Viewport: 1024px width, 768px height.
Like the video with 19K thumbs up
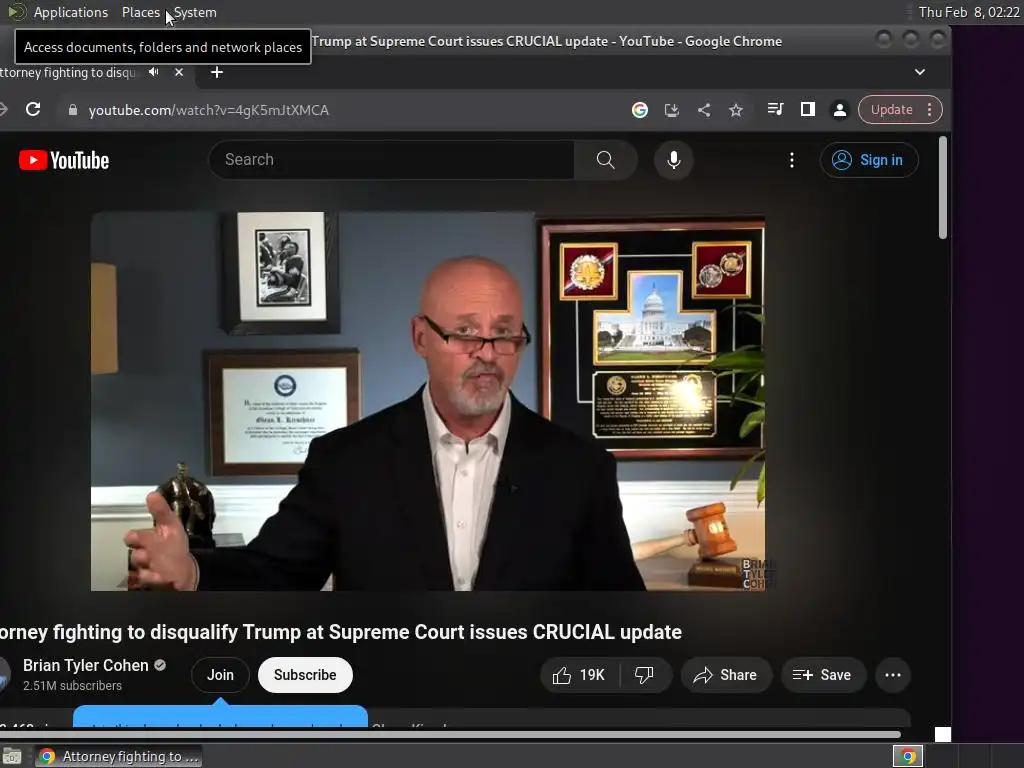coord(579,675)
